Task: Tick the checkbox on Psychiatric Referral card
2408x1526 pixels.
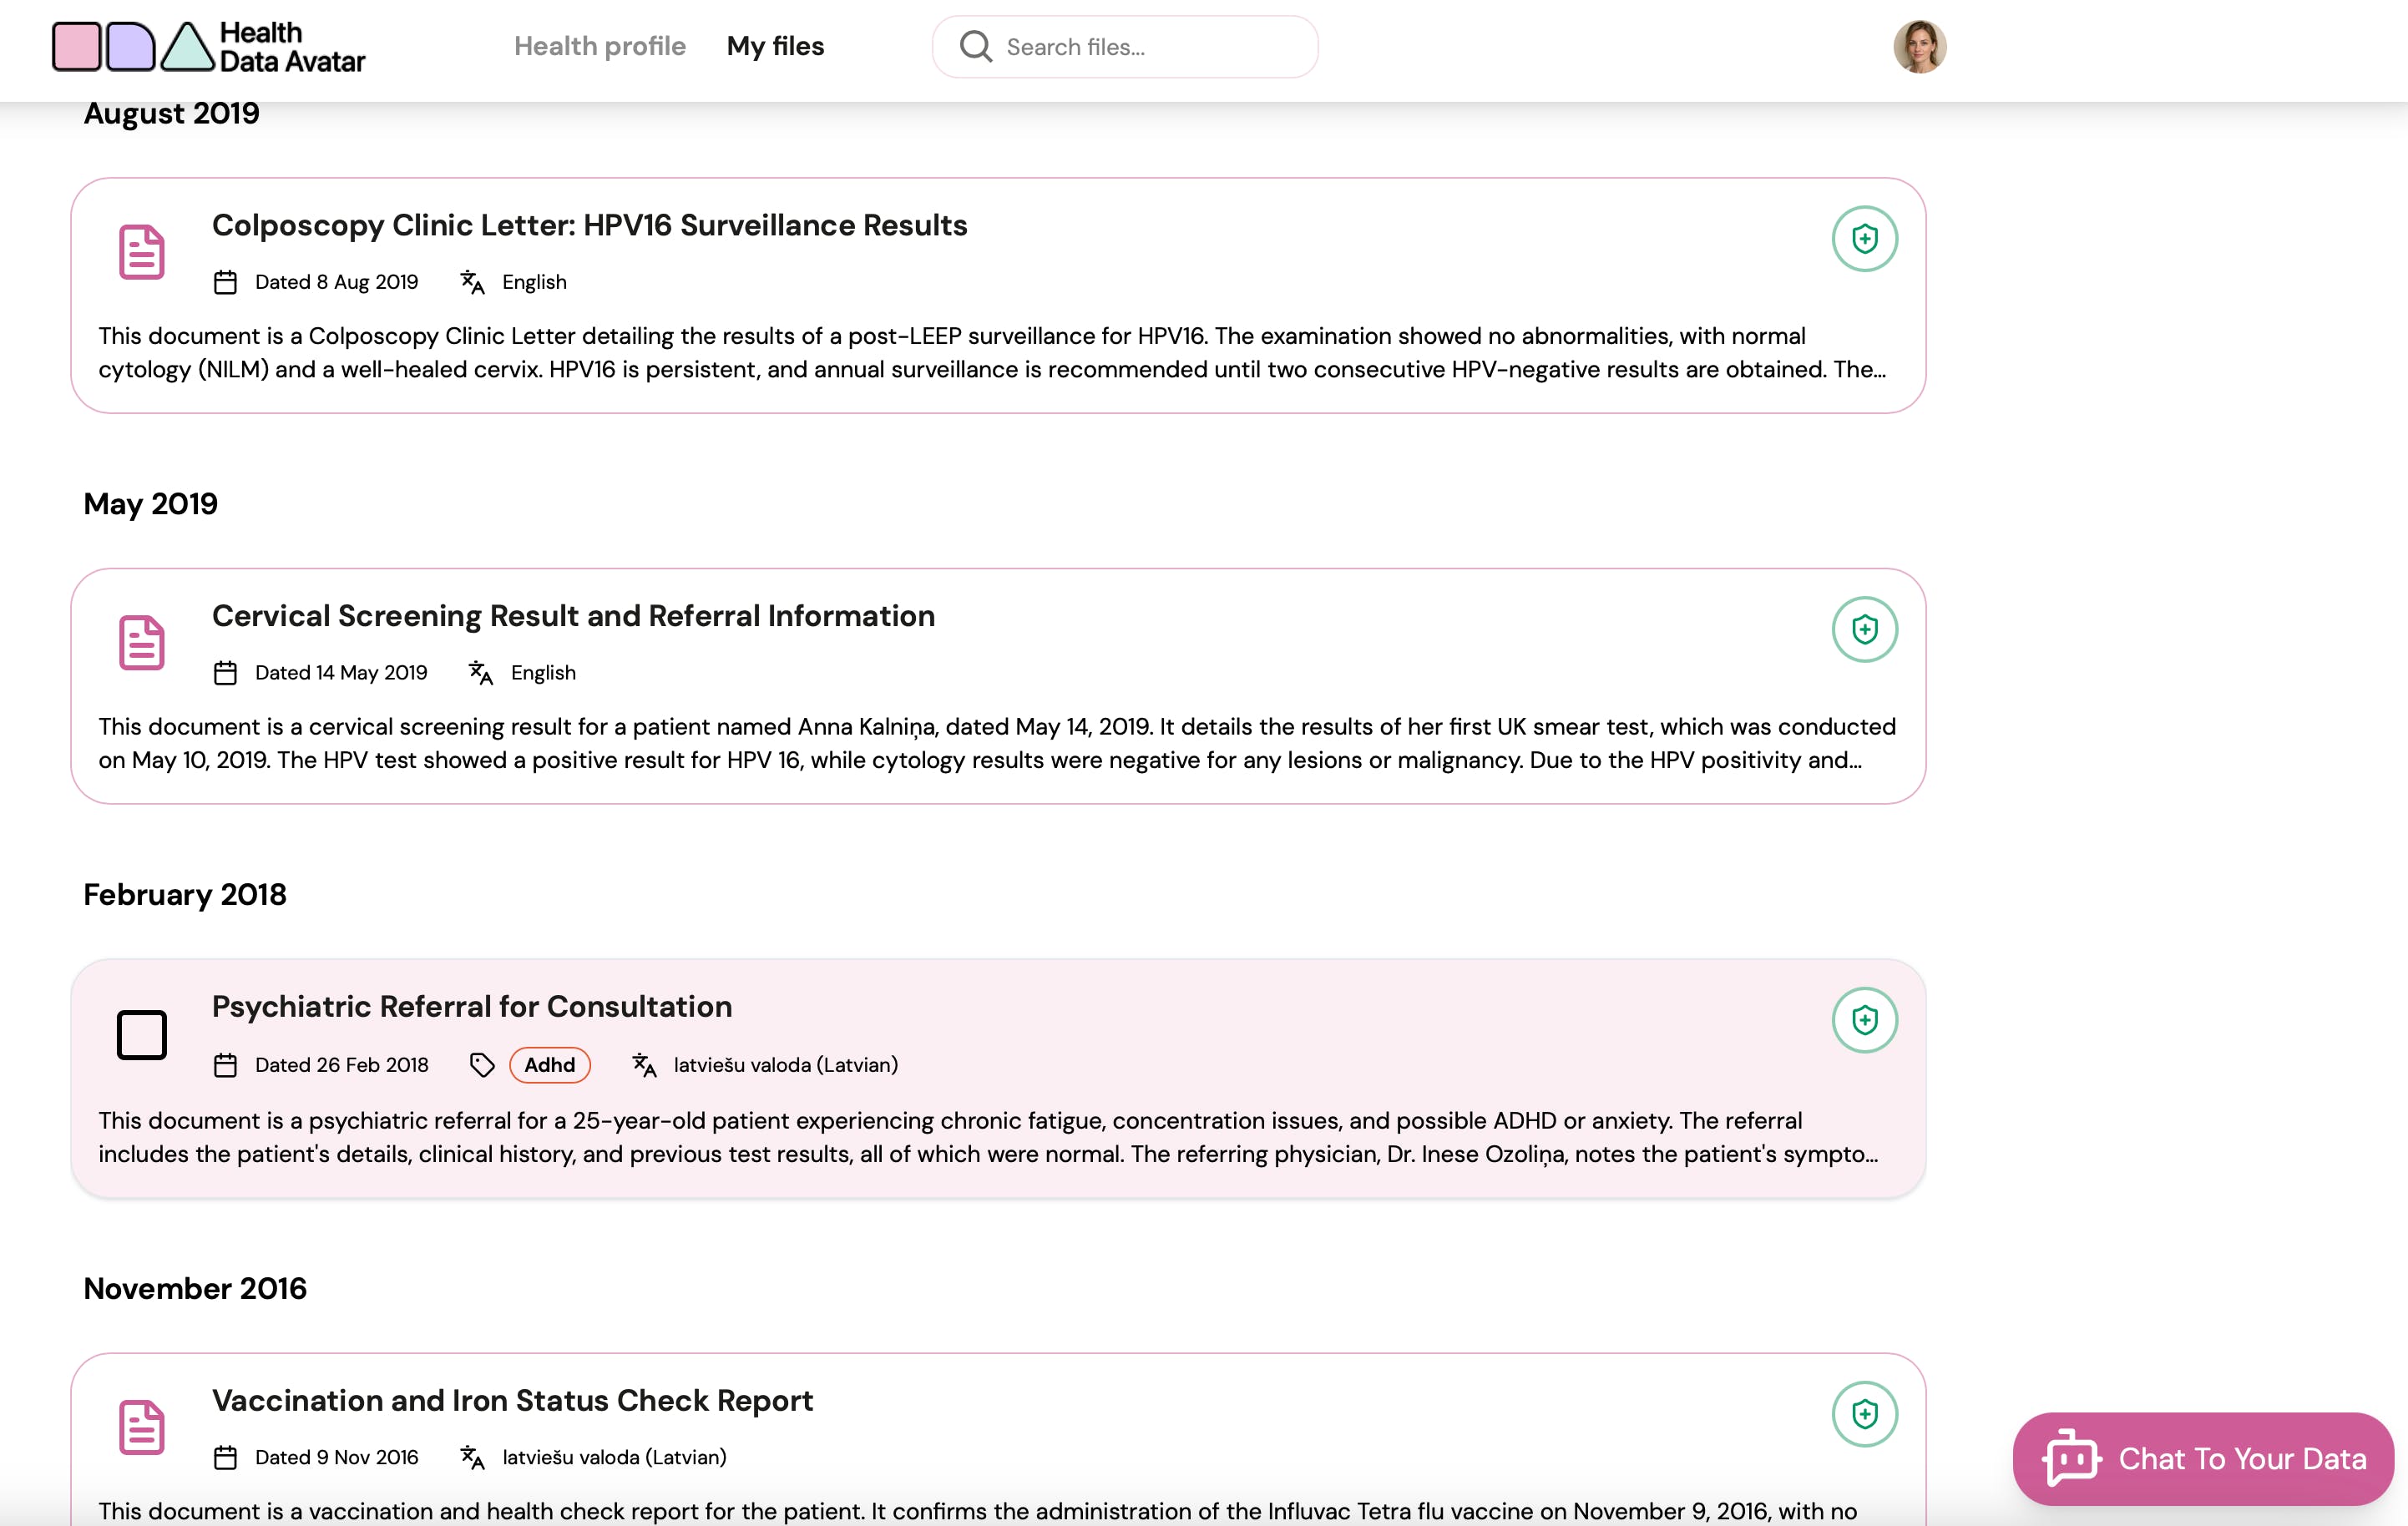Action: click(x=141, y=1034)
